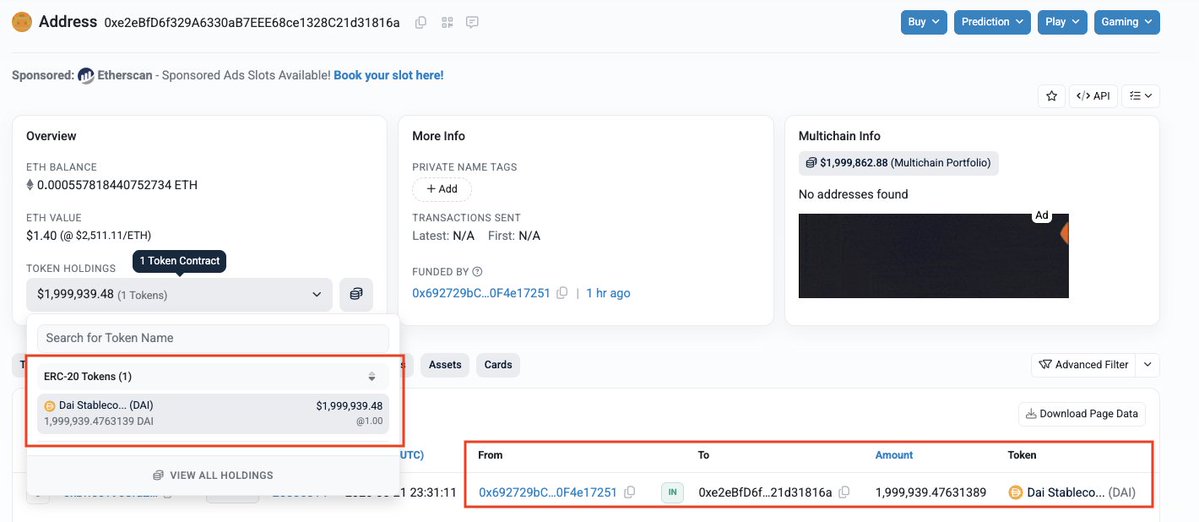Open the address comment icon

(473, 22)
